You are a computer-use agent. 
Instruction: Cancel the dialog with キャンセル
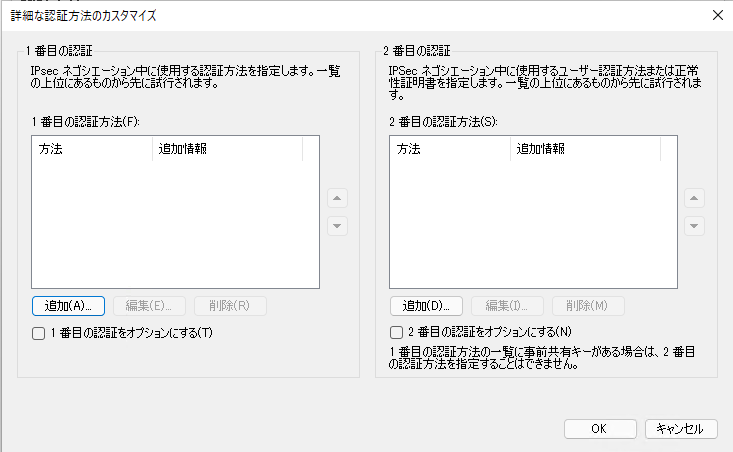681,429
